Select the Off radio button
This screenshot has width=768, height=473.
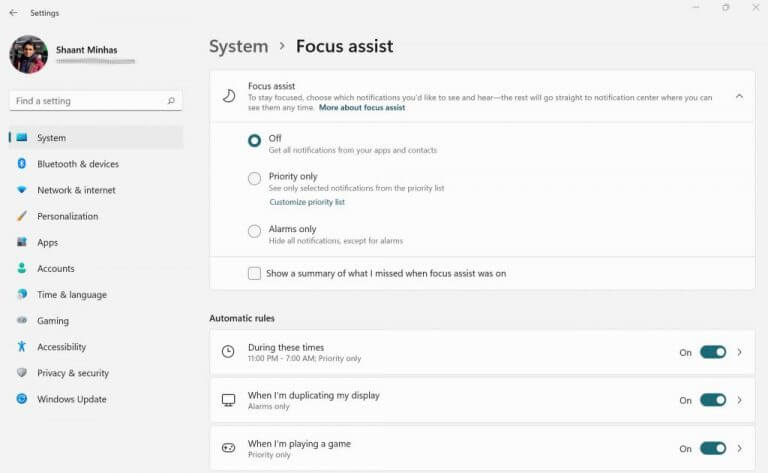(254, 141)
